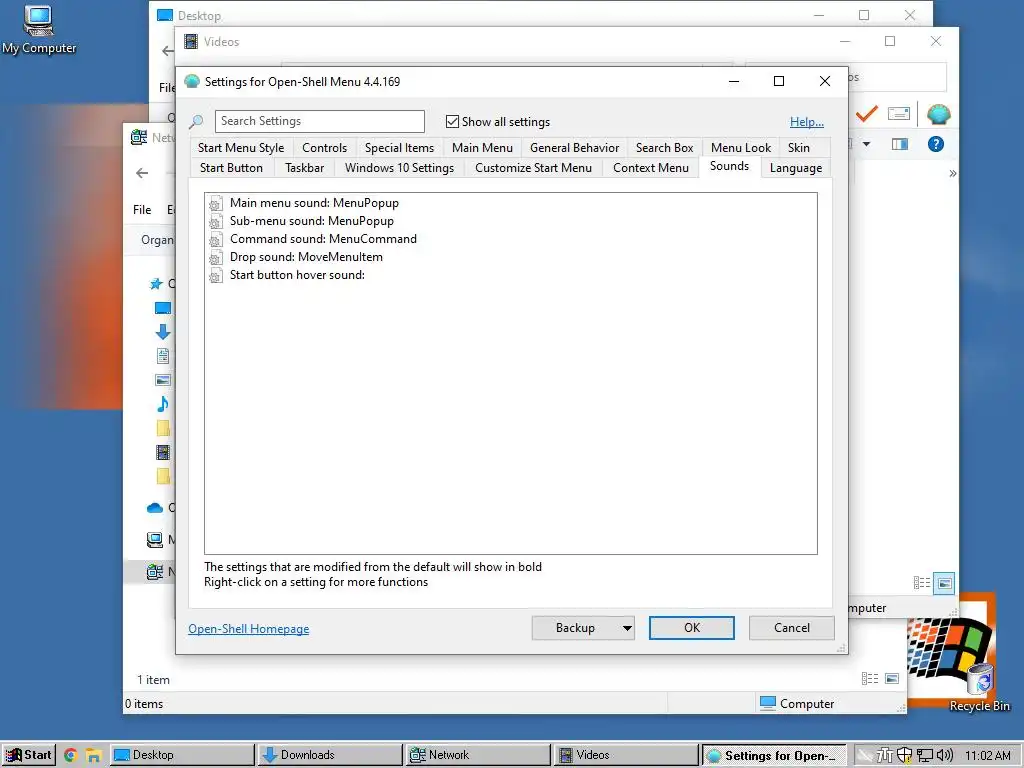This screenshot has width=1024, height=768.
Task: Click the Start button on taskbar
Action: tap(29, 755)
